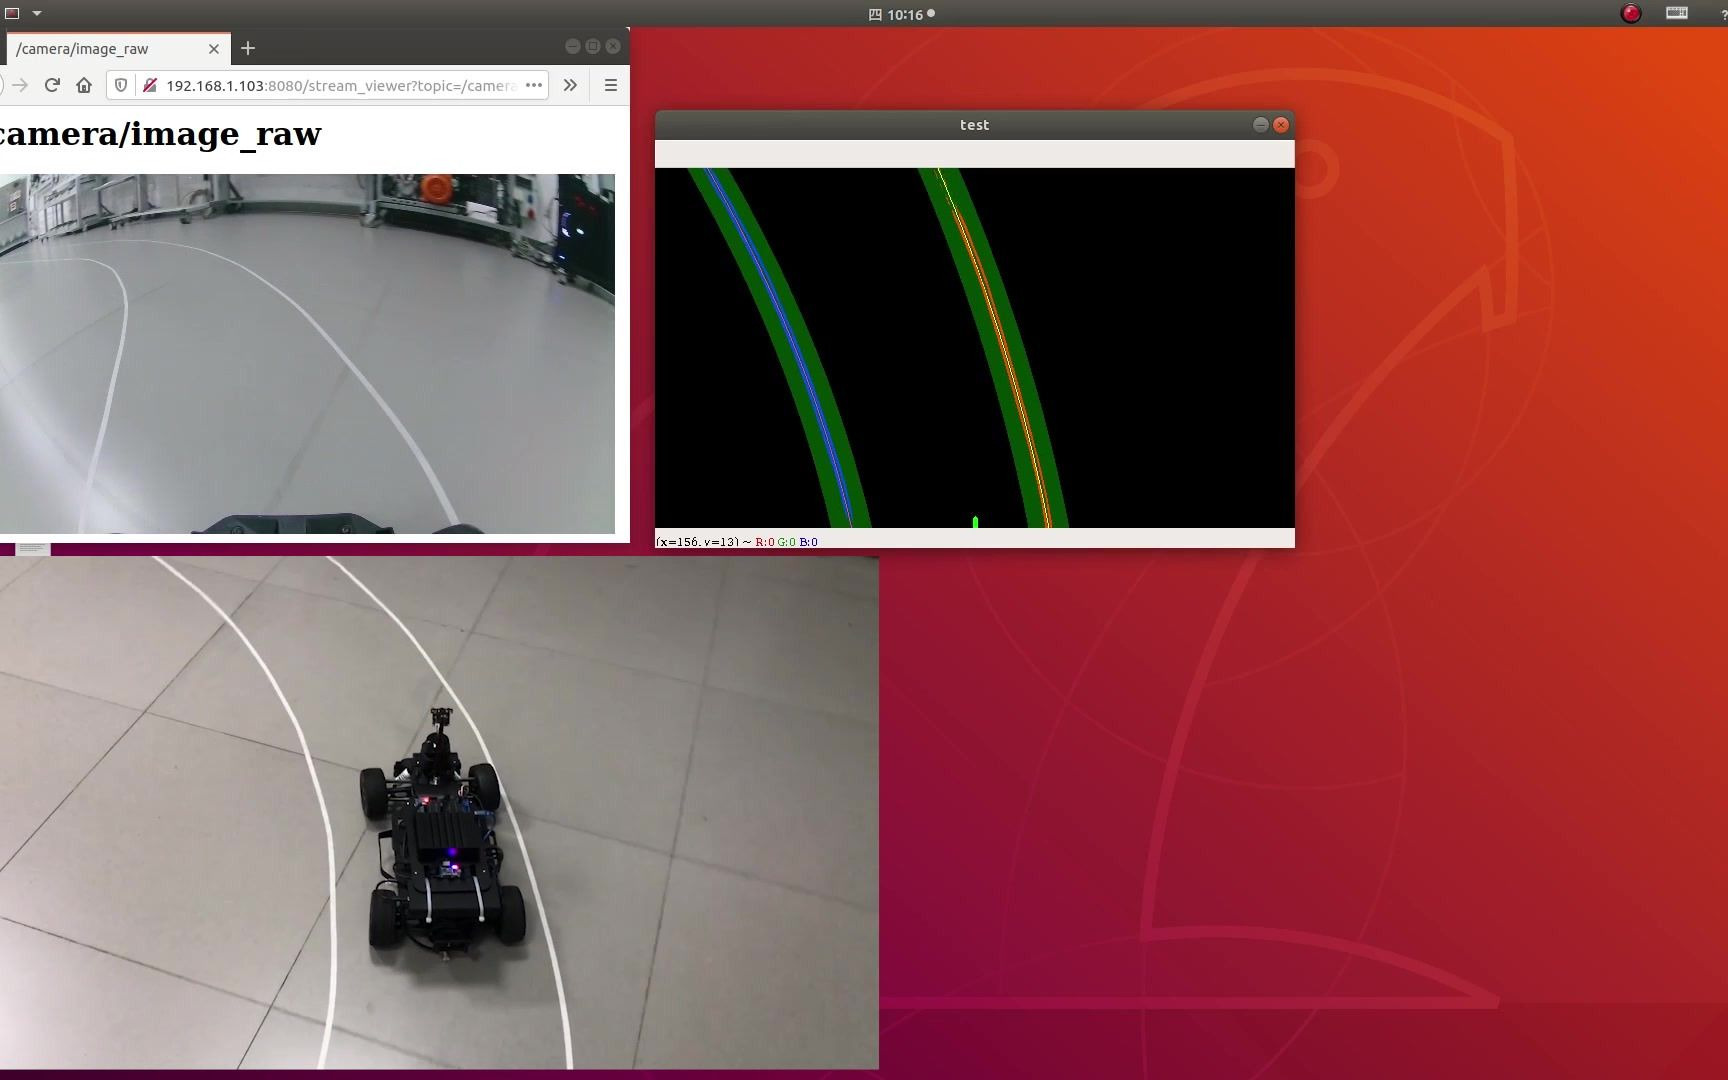This screenshot has height=1080, width=1728.
Task: Click the red recording indicator icon
Action: point(1631,14)
